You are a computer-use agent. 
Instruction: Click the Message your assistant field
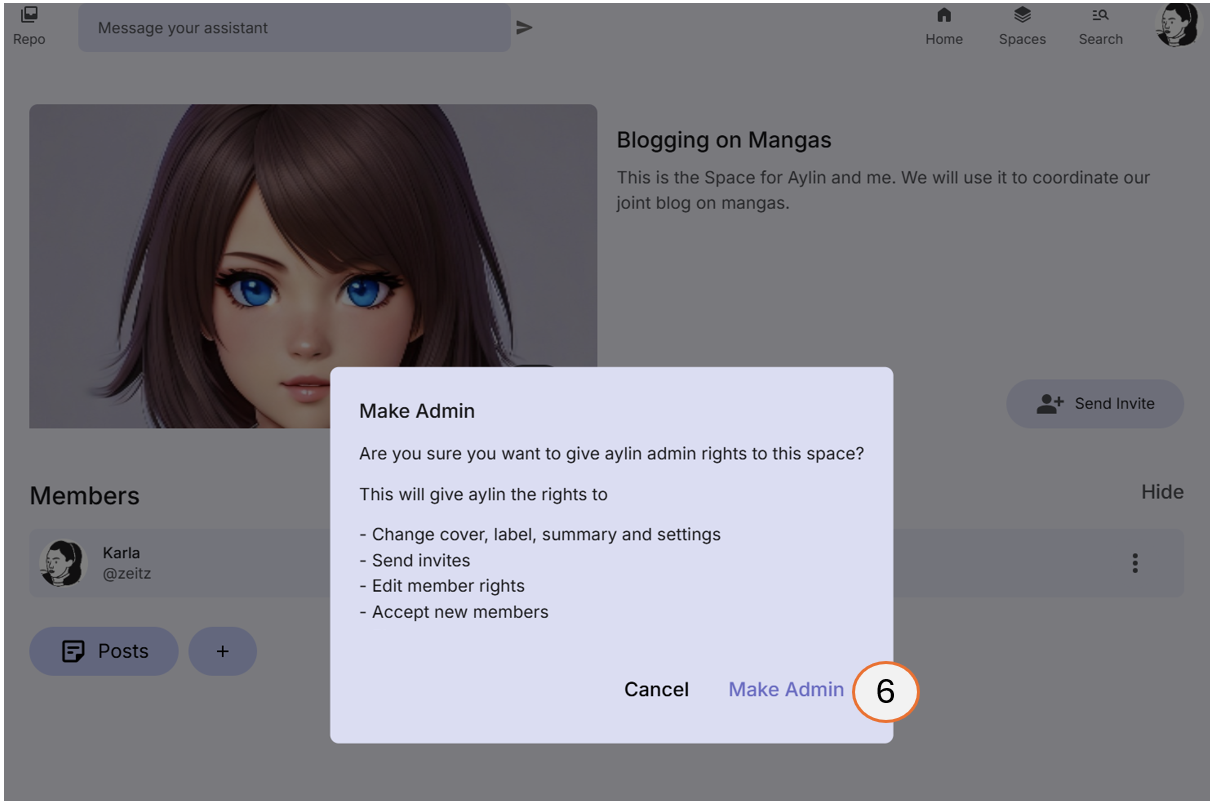coord(295,27)
